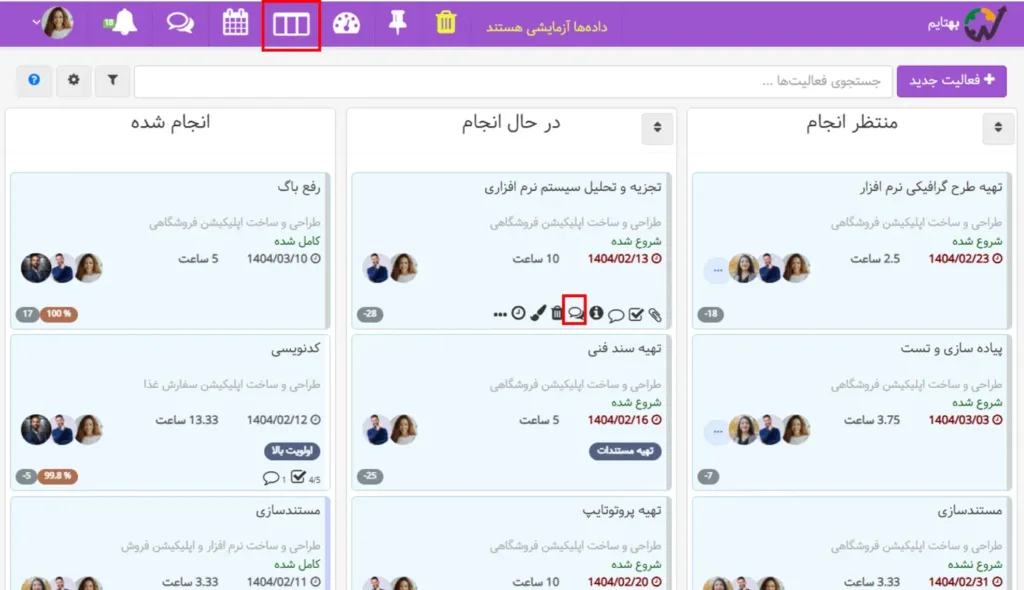Toggle the checklist icon on تجزیه و تحلیل card
Viewport: 1024px width, 590px height.
click(x=637, y=312)
